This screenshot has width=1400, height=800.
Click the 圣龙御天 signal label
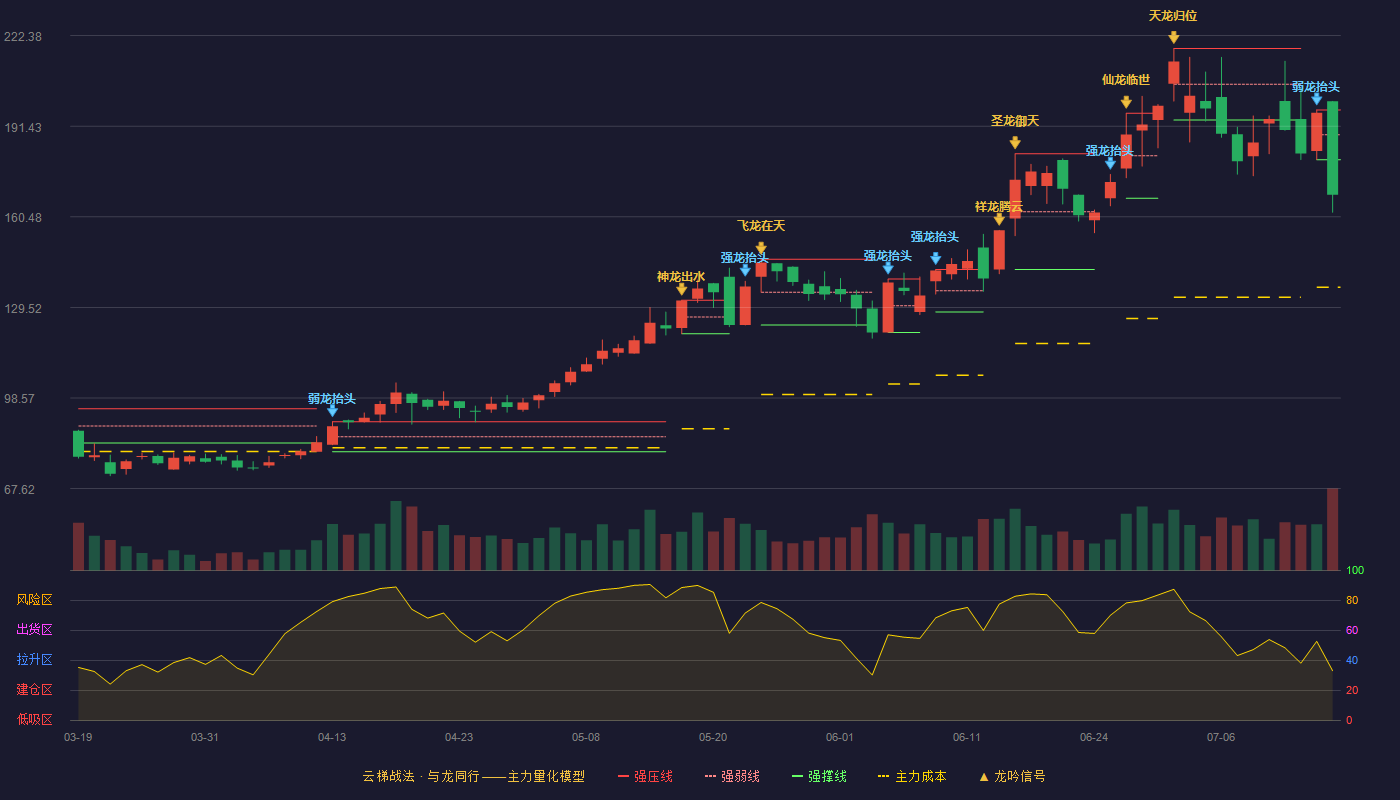1015,121
